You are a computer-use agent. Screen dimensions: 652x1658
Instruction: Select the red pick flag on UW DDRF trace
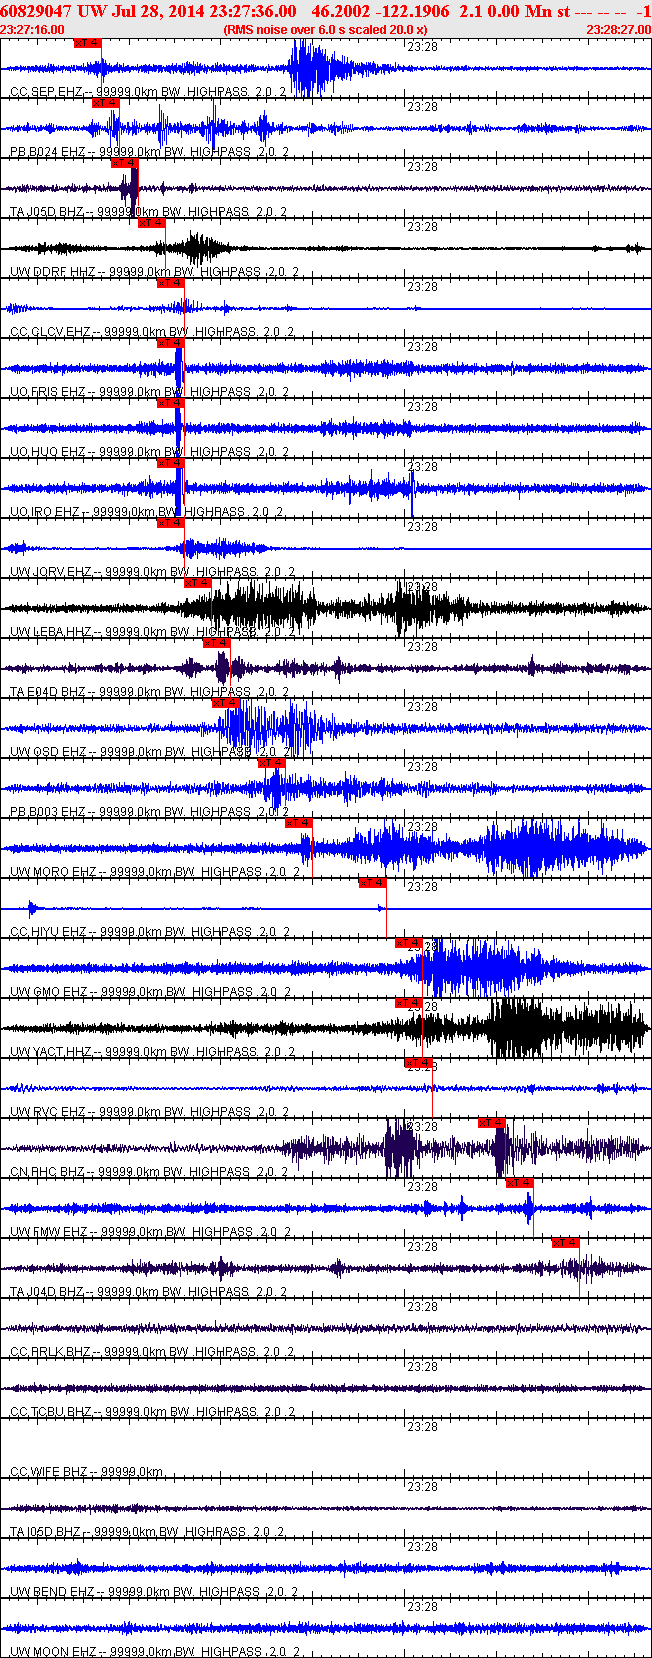click(x=152, y=223)
